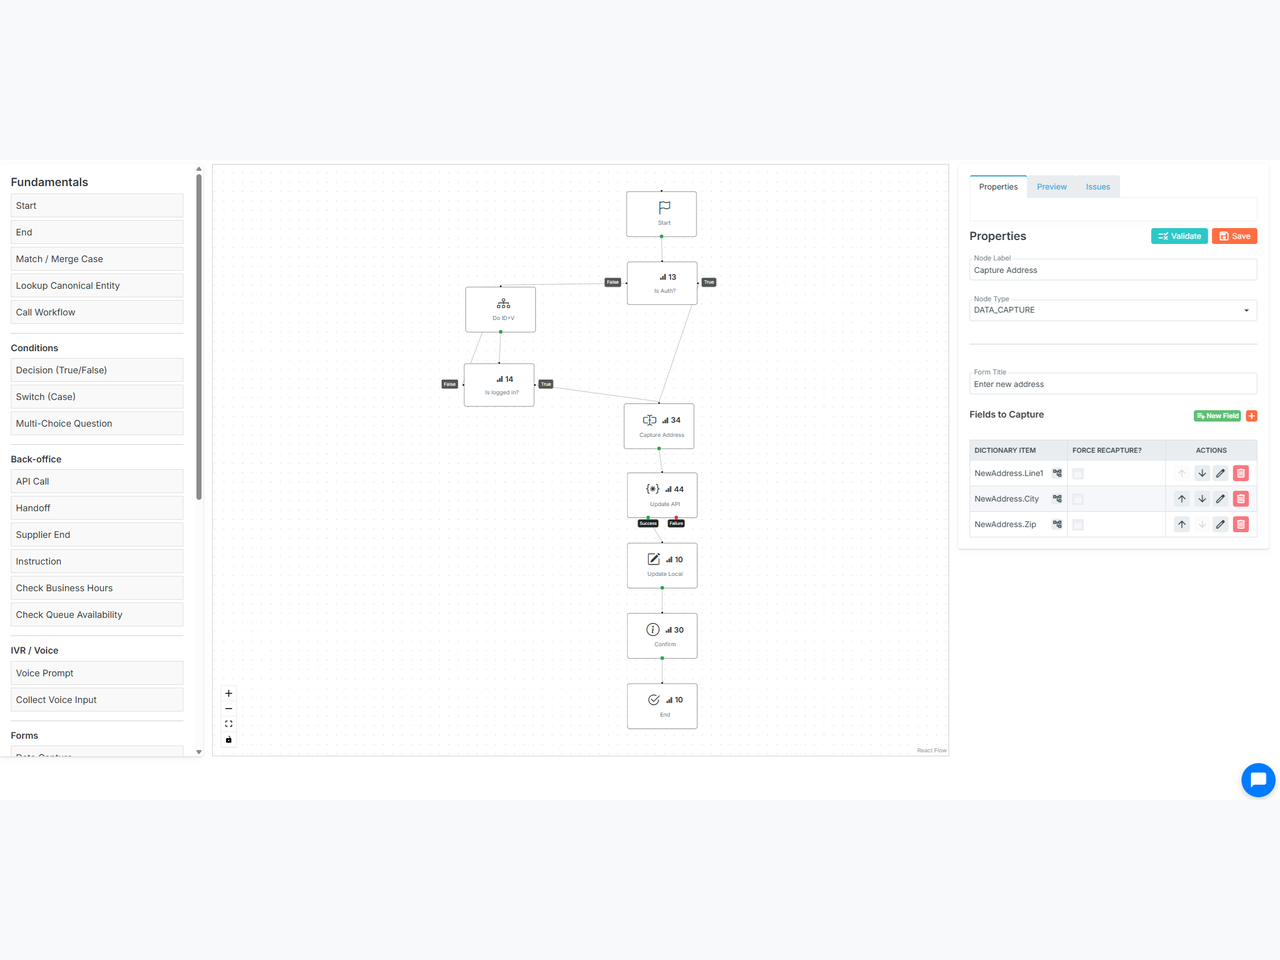Edit the NewAddress.City field
Screen dimensions: 1280x960
coord(1221,499)
